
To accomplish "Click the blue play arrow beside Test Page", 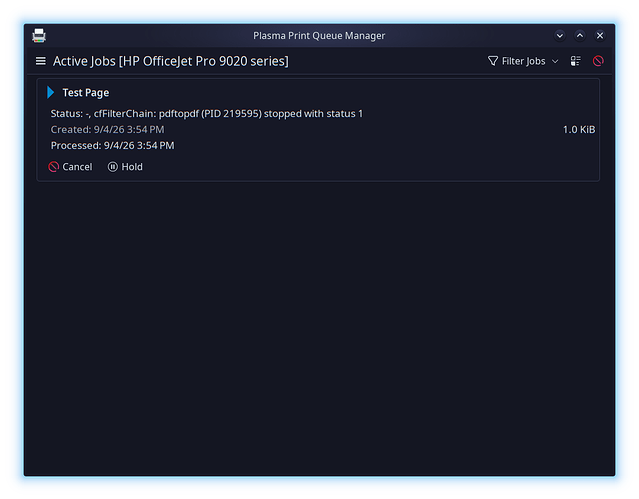I will tap(51, 93).
